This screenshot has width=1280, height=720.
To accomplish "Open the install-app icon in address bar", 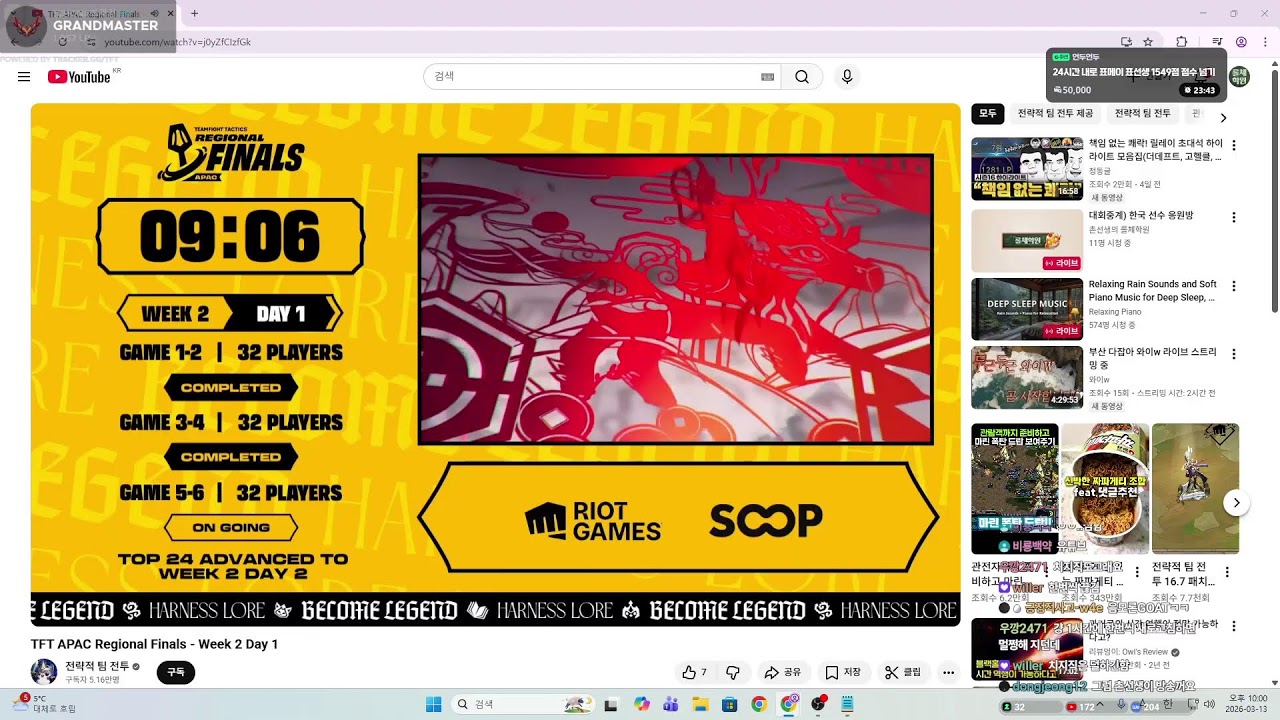I will click(x=1126, y=42).
